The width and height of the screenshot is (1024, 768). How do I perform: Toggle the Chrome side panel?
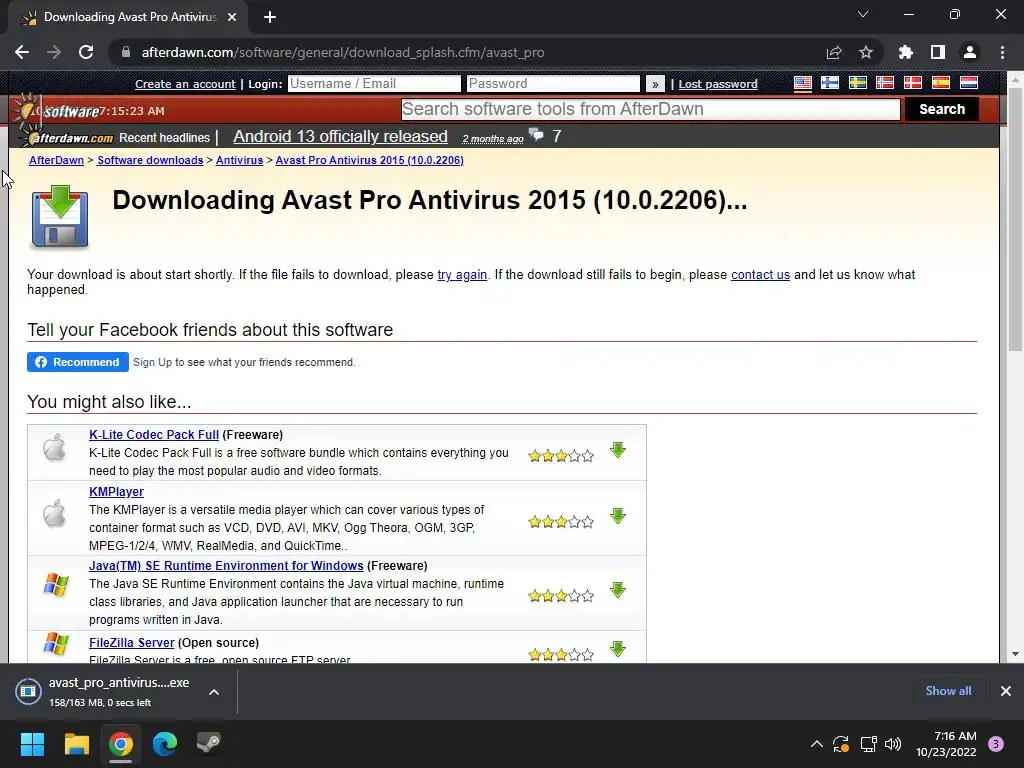(x=938, y=52)
